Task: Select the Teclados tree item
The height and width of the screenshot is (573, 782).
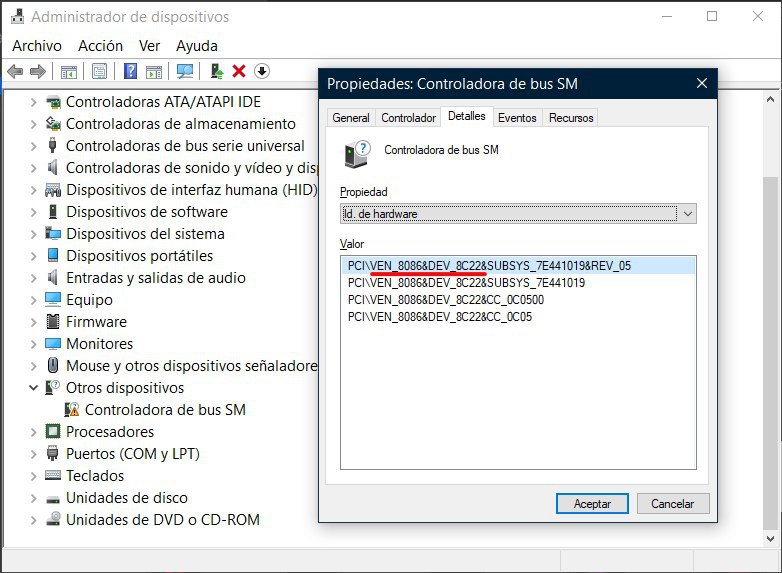Action: click(95, 475)
